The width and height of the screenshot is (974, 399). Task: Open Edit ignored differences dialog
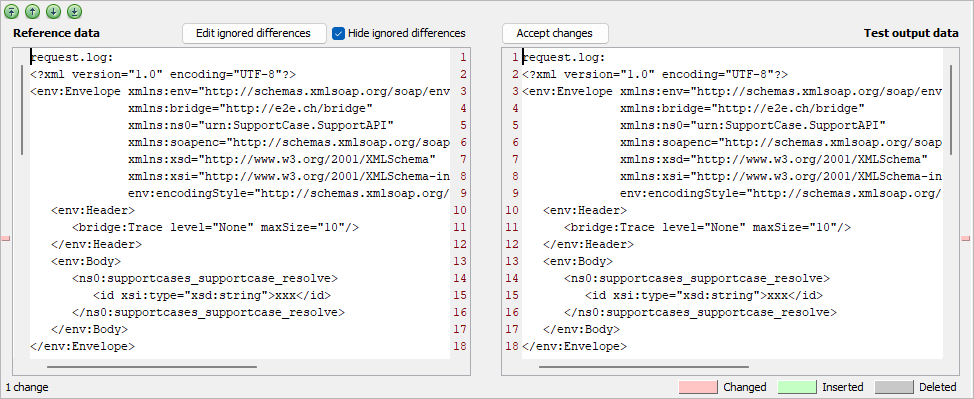click(254, 34)
